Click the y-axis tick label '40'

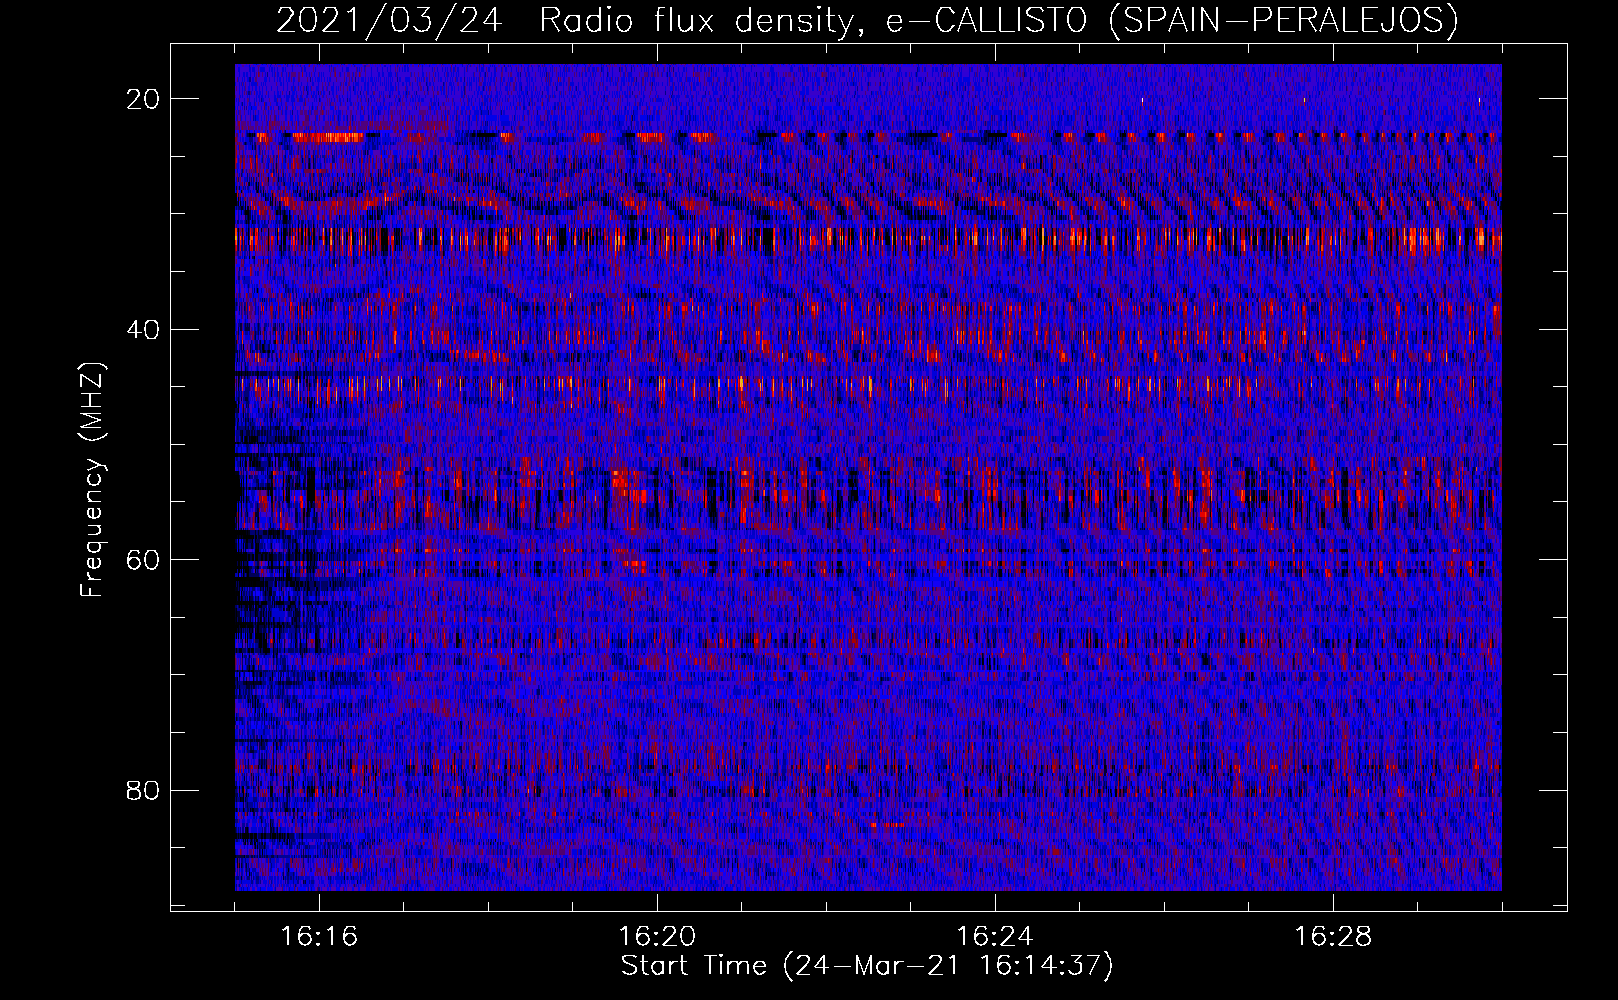[143, 329]
